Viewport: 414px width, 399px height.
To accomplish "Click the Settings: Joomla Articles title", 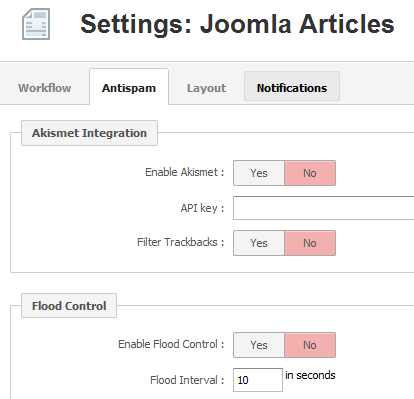I will click(237, 24).
